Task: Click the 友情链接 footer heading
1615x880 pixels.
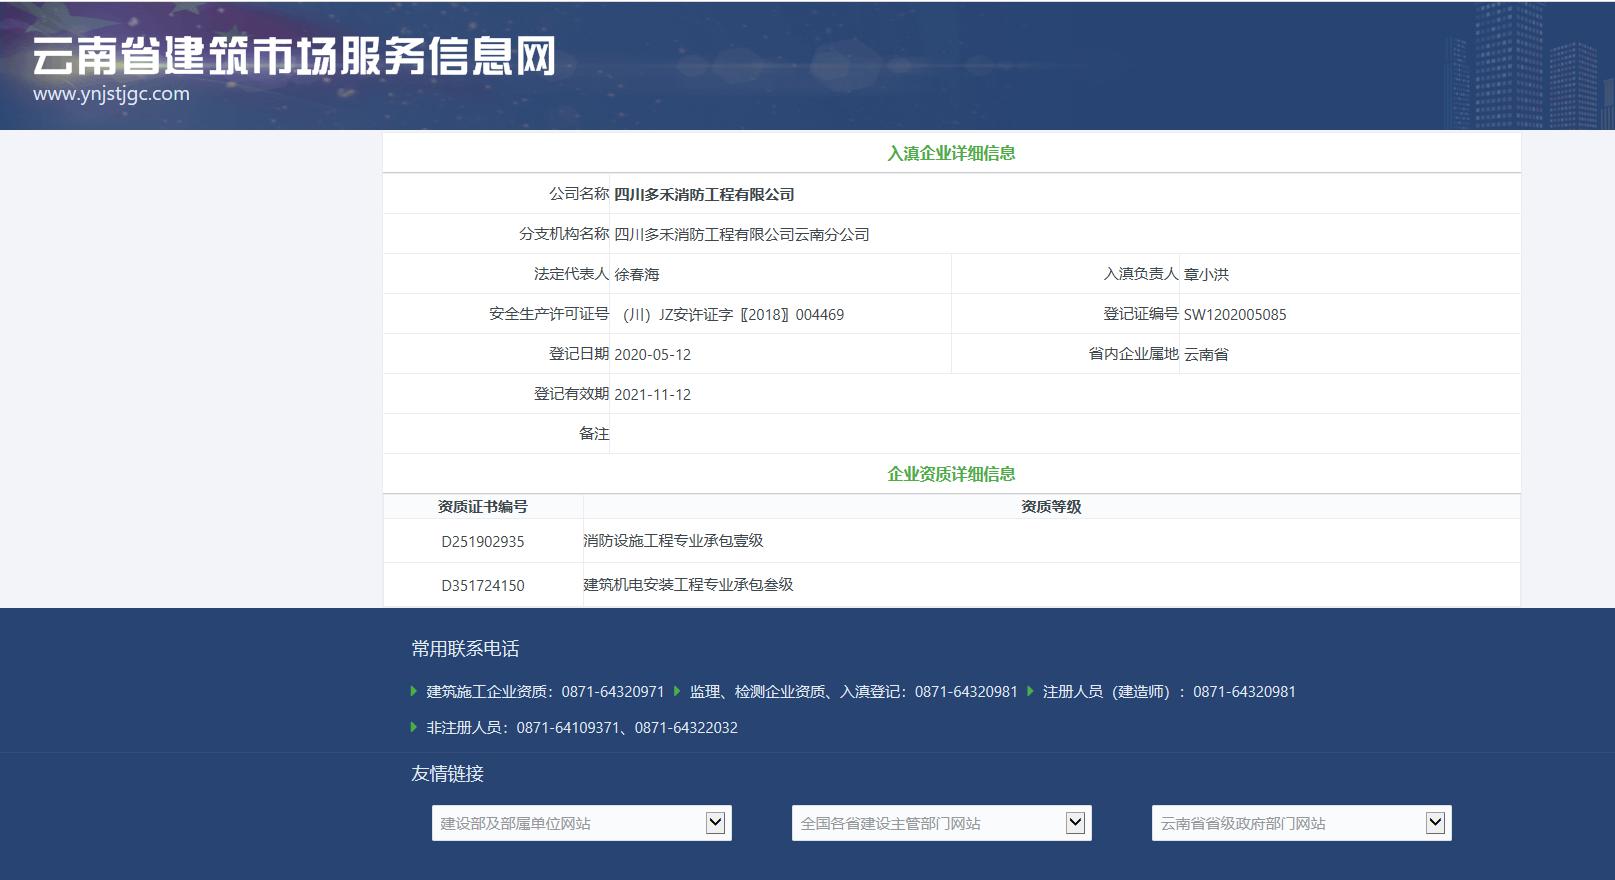Action: (447, 773)
